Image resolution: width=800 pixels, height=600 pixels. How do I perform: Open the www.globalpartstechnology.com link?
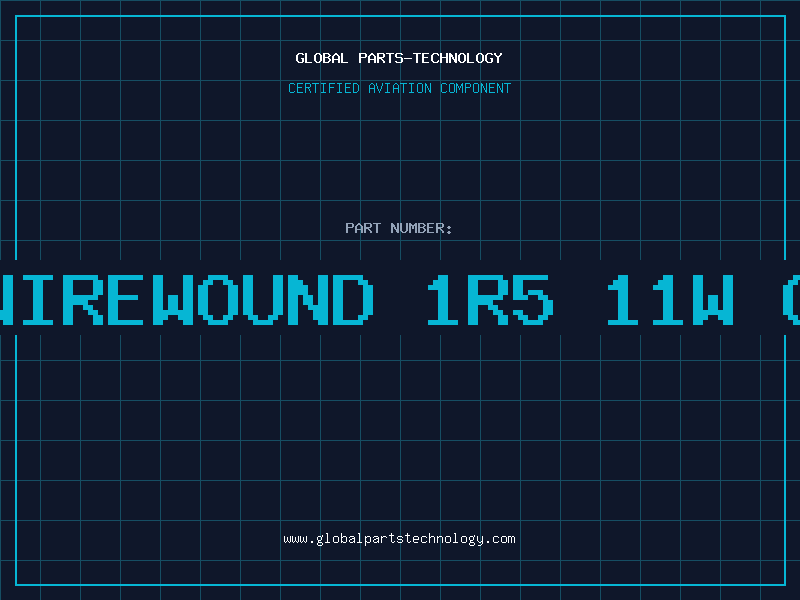(399, 539)
